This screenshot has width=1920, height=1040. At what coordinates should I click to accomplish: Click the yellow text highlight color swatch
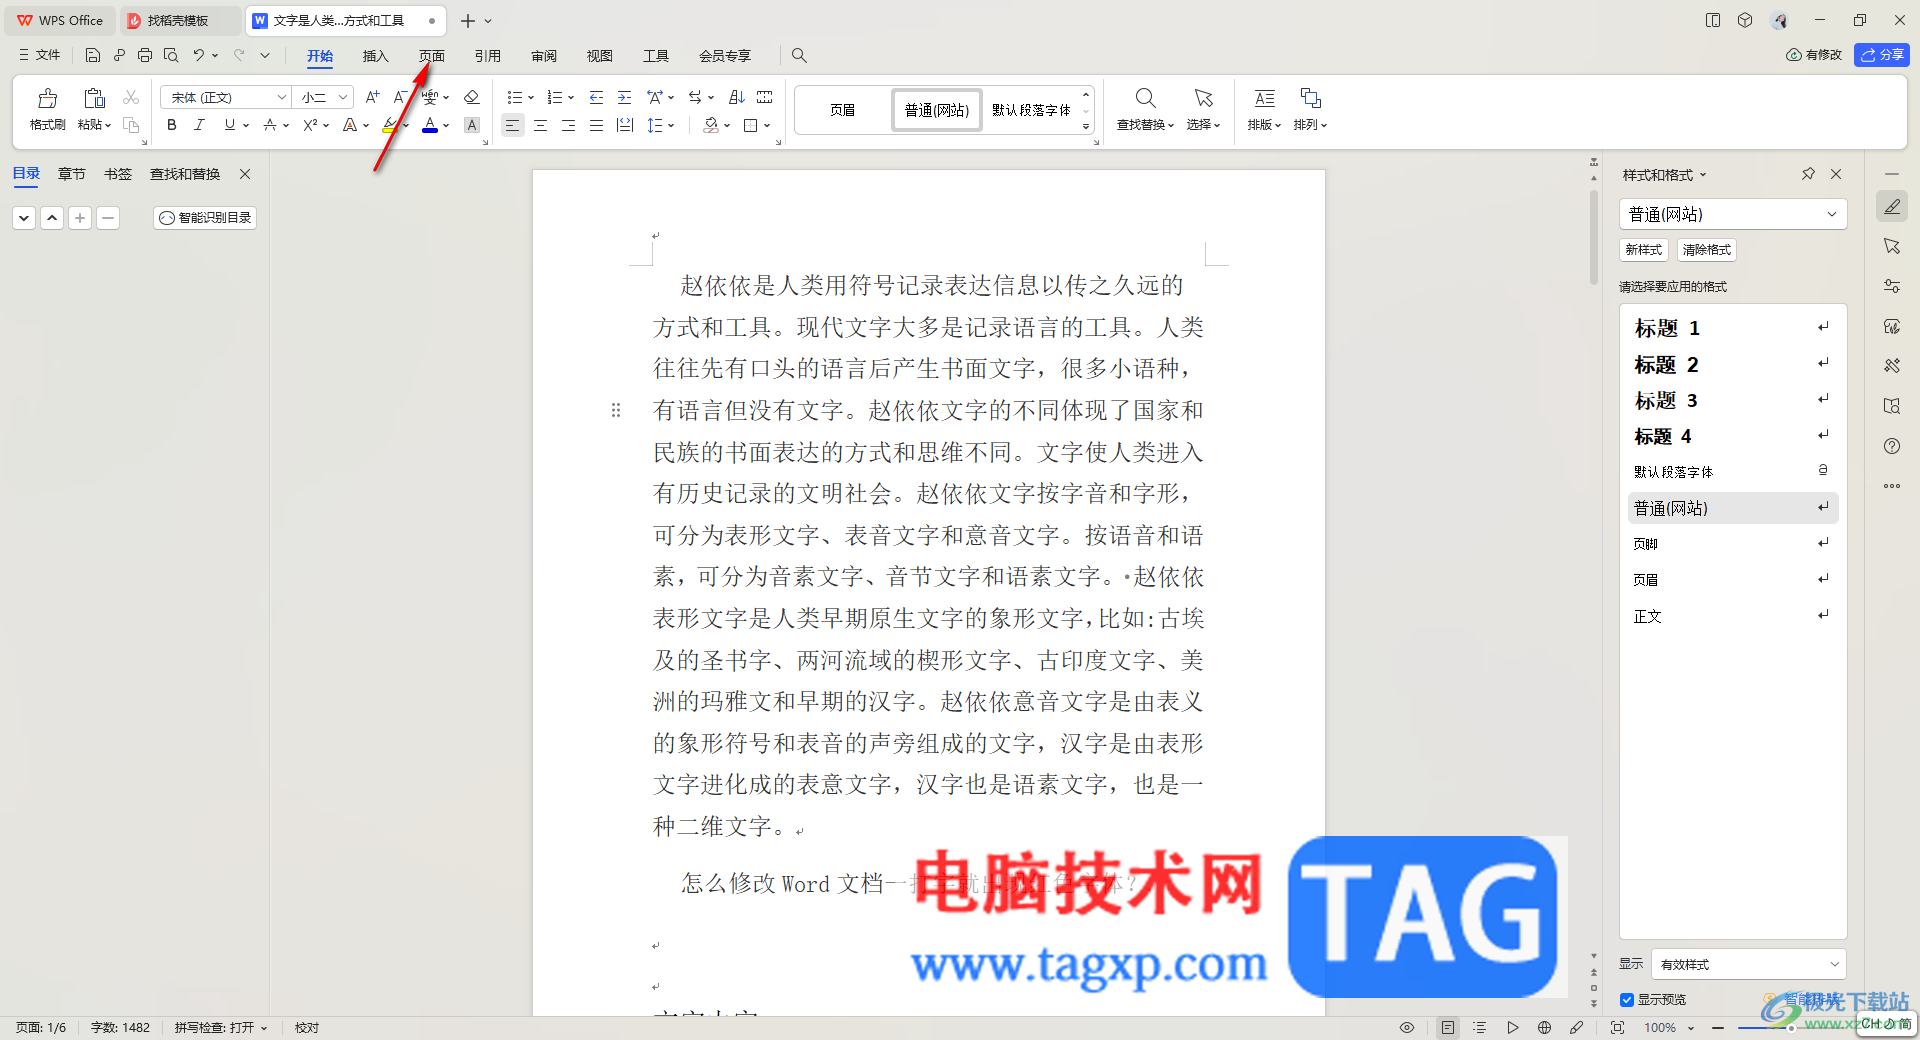[x=390, y=125]
